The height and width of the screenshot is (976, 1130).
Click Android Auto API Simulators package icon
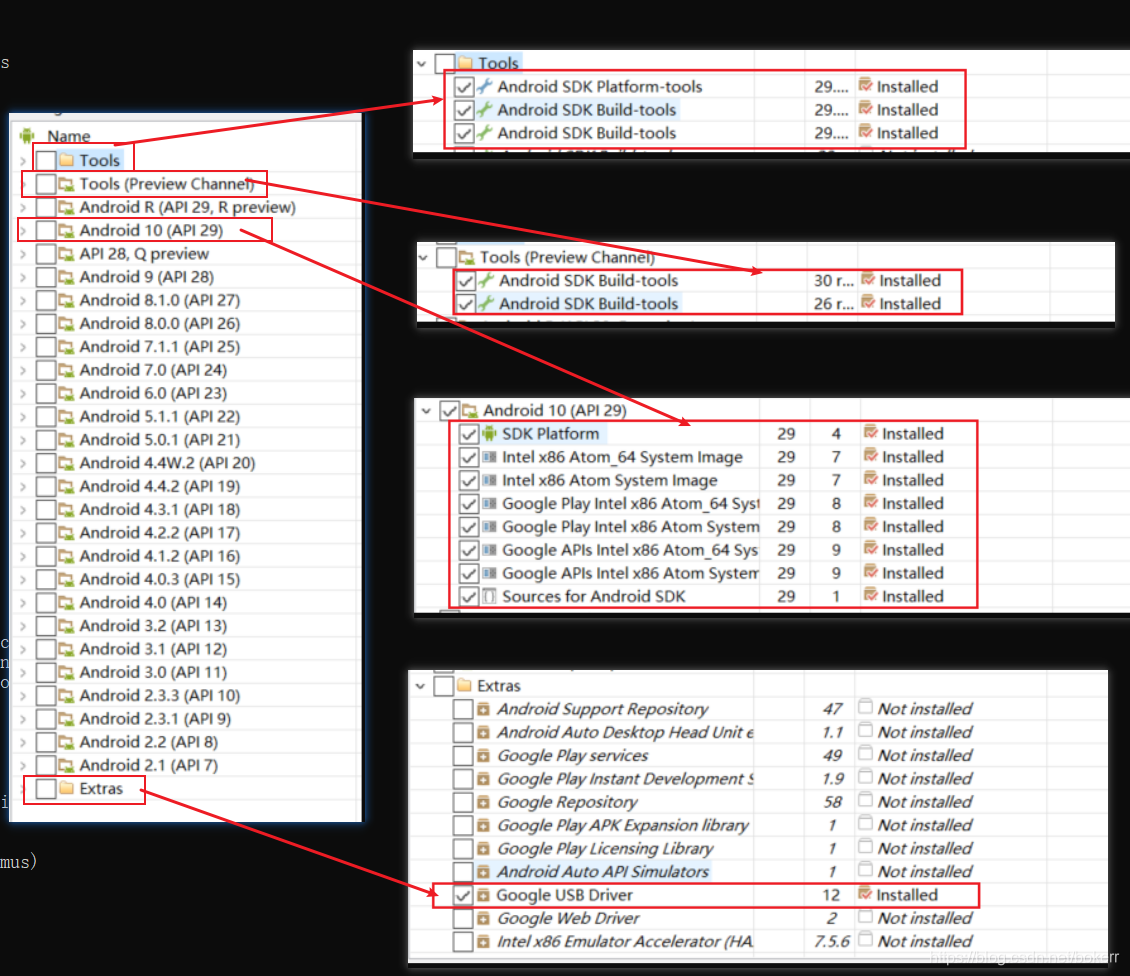point(484,871)
